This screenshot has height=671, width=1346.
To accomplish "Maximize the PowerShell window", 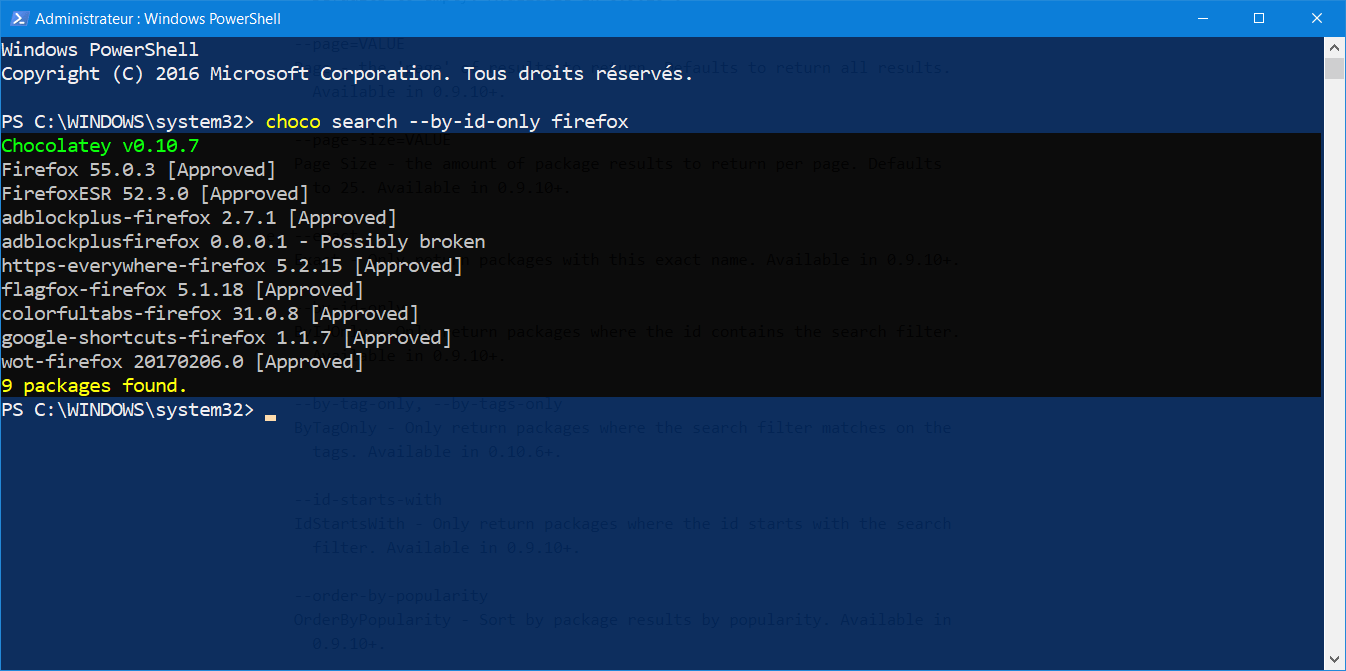I will (x=1259, y=18).
